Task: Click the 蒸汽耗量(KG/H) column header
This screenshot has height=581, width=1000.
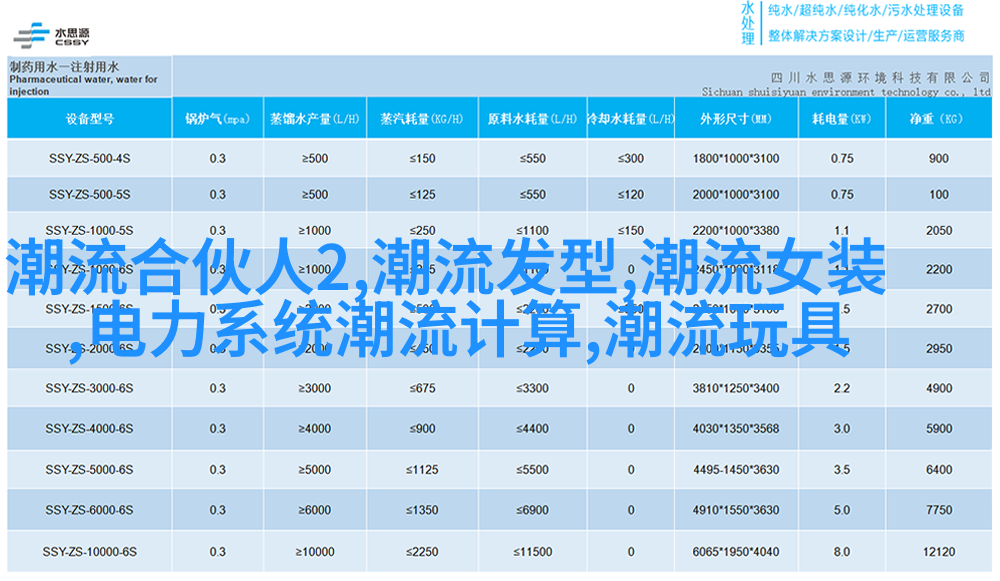Action: (421, 119)
